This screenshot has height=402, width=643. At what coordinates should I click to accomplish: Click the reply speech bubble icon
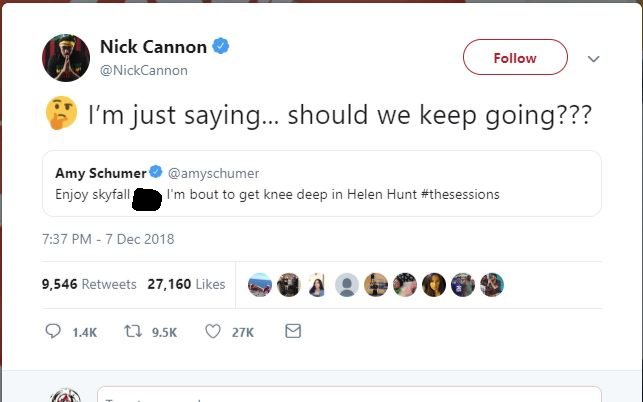(x=54, y=331)
